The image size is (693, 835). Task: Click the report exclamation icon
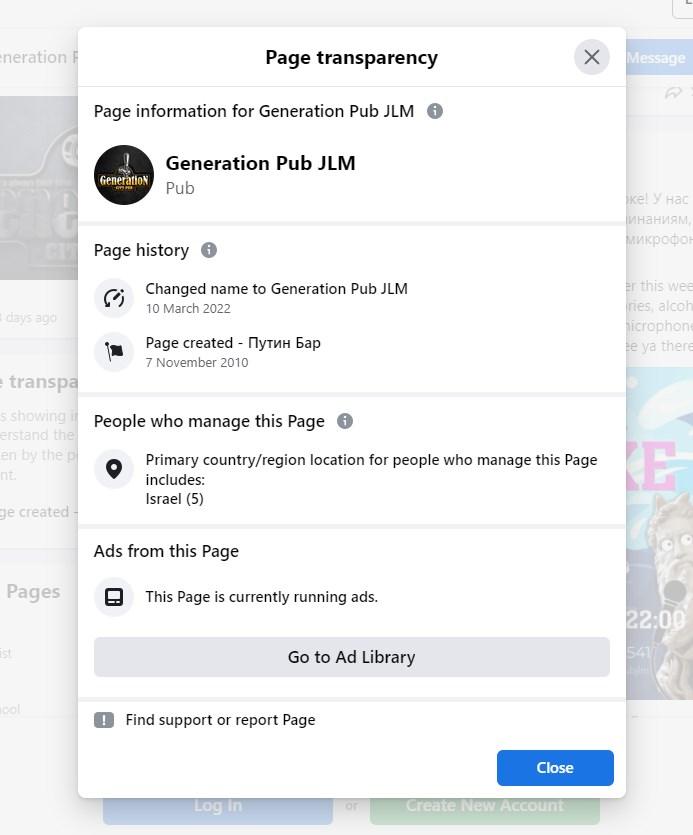tap(104, 720)
